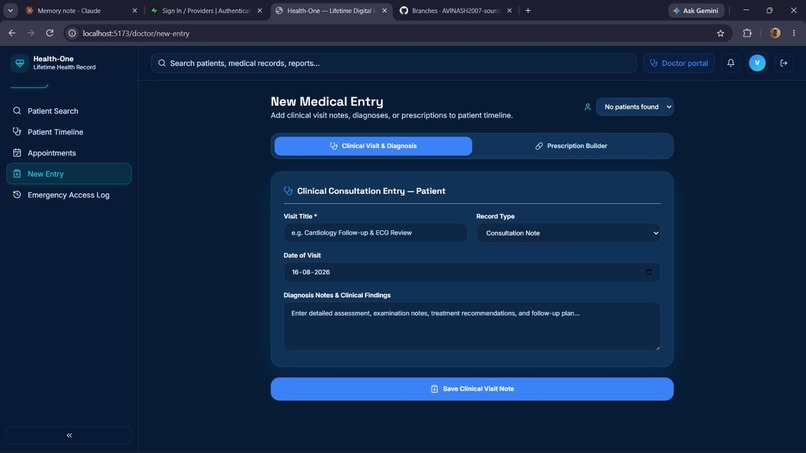Click New Entry clipboard icon
This screenshot has width=806, height=453.
coord(17,174)
